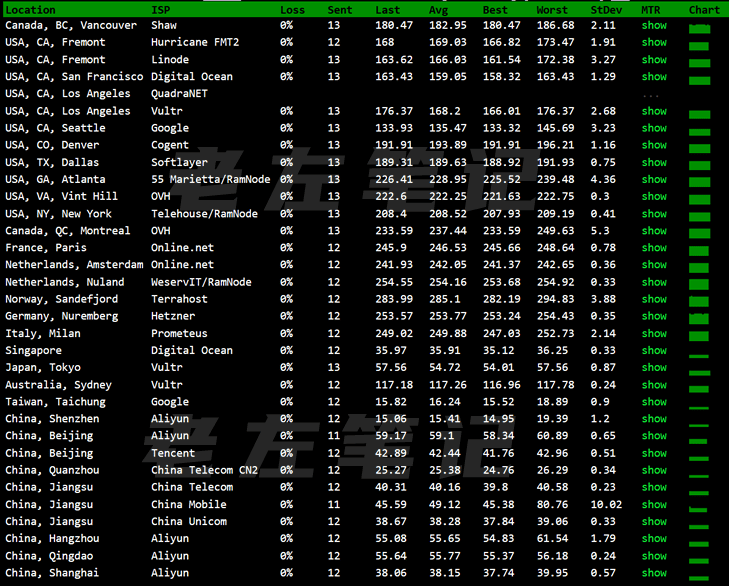Screen dimensions: 729x586
Task: Click the Avg column header
Action: [438, 10]
